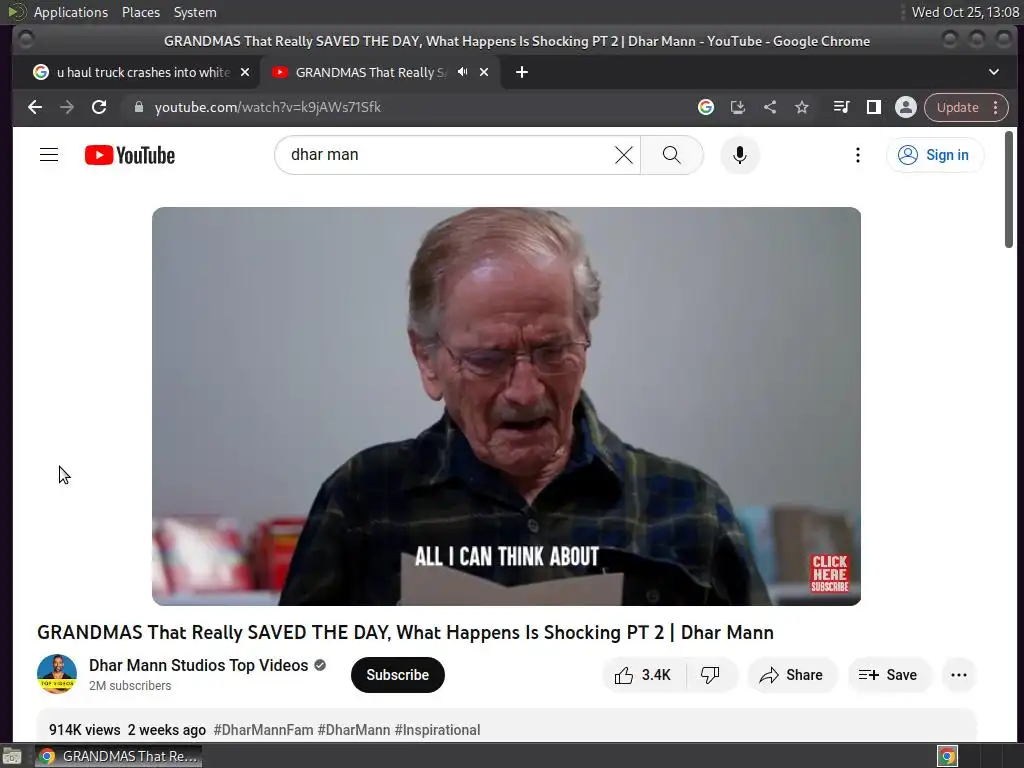Open YouTube hamburger guide menu
Viewport: 1024px width, 768px height.
click(x=49, y=155)
